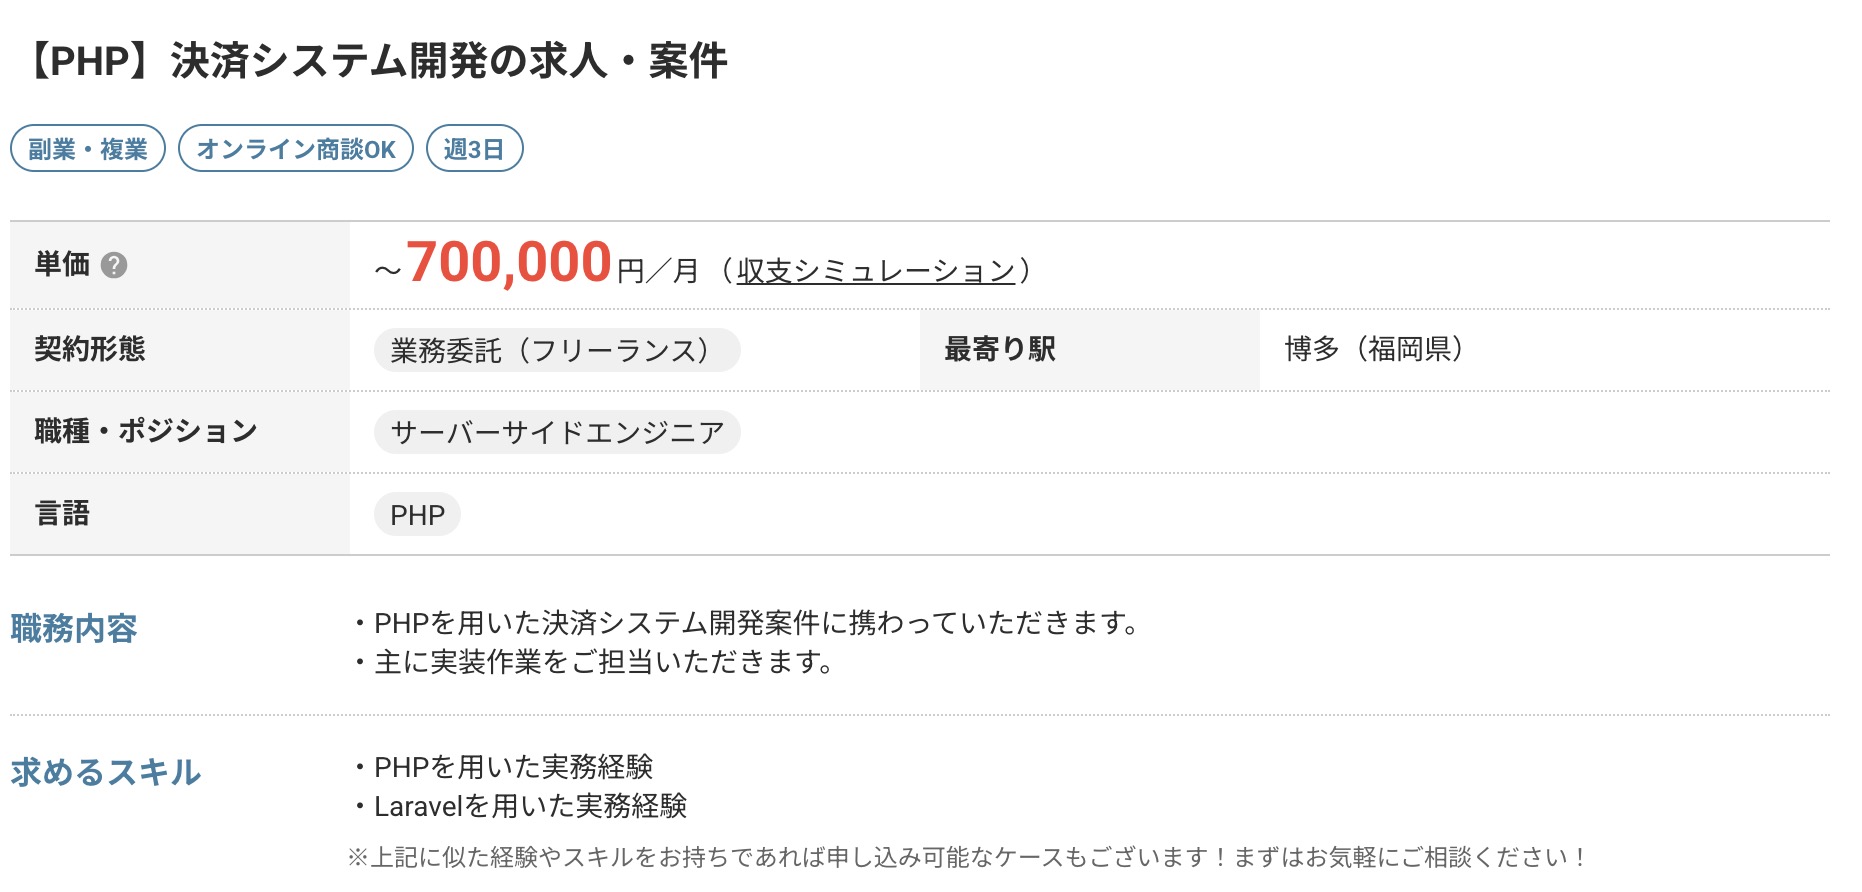
Task: Select the 副業・複業 tag
Action: 88,149
